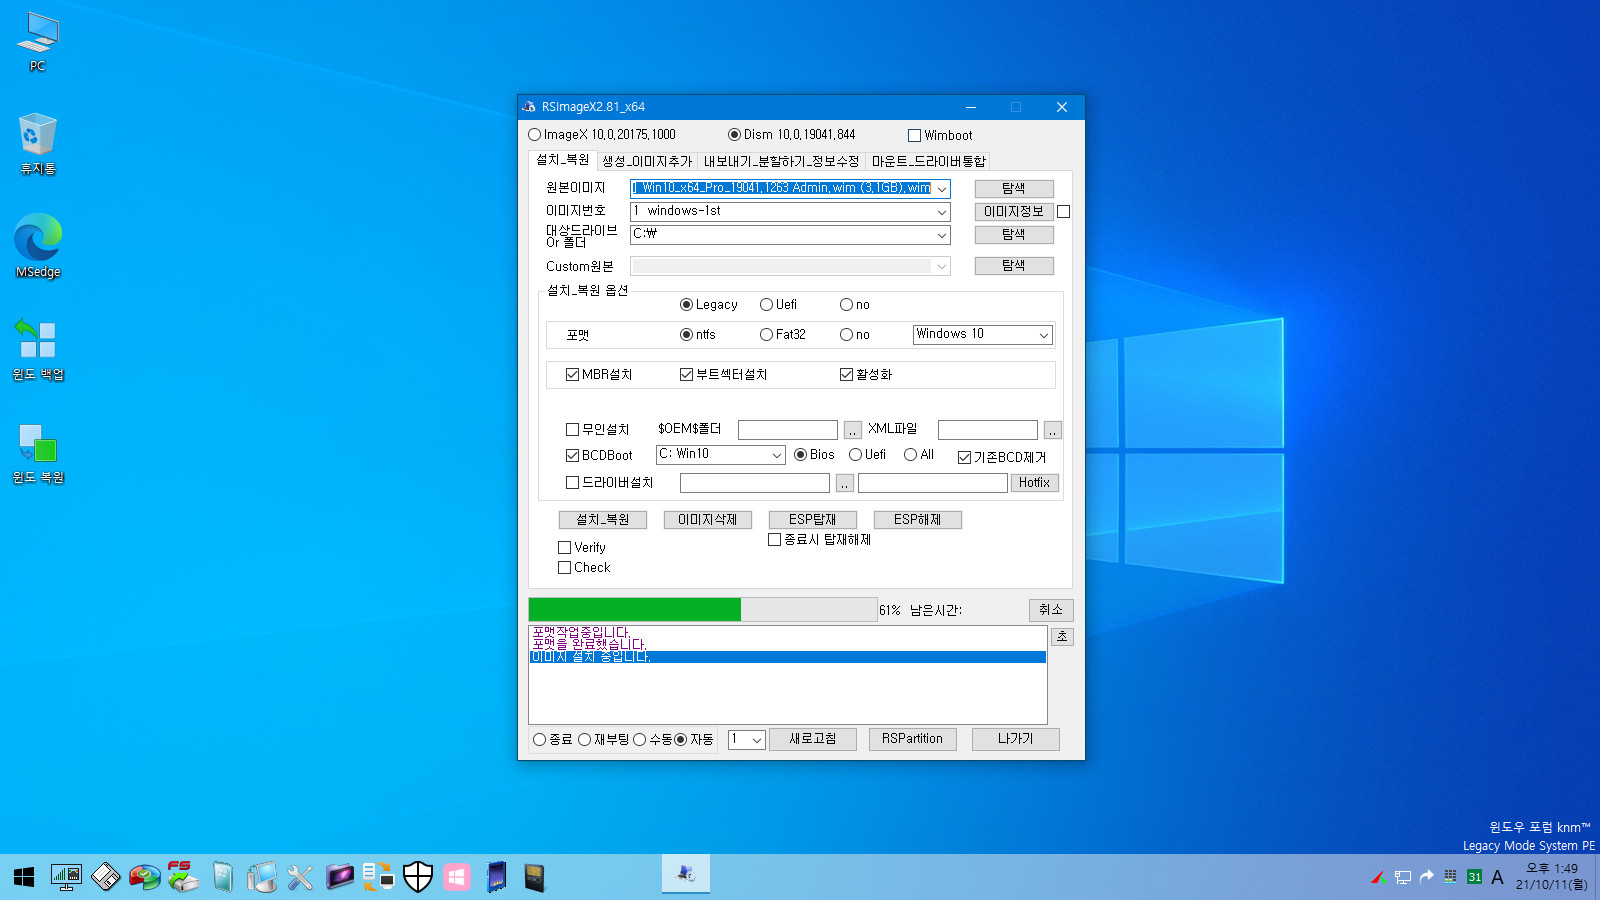Open the network monitor tray icon
Image resolution: width=1600 pixels, height=900 pixels.
pos(1403,877)
